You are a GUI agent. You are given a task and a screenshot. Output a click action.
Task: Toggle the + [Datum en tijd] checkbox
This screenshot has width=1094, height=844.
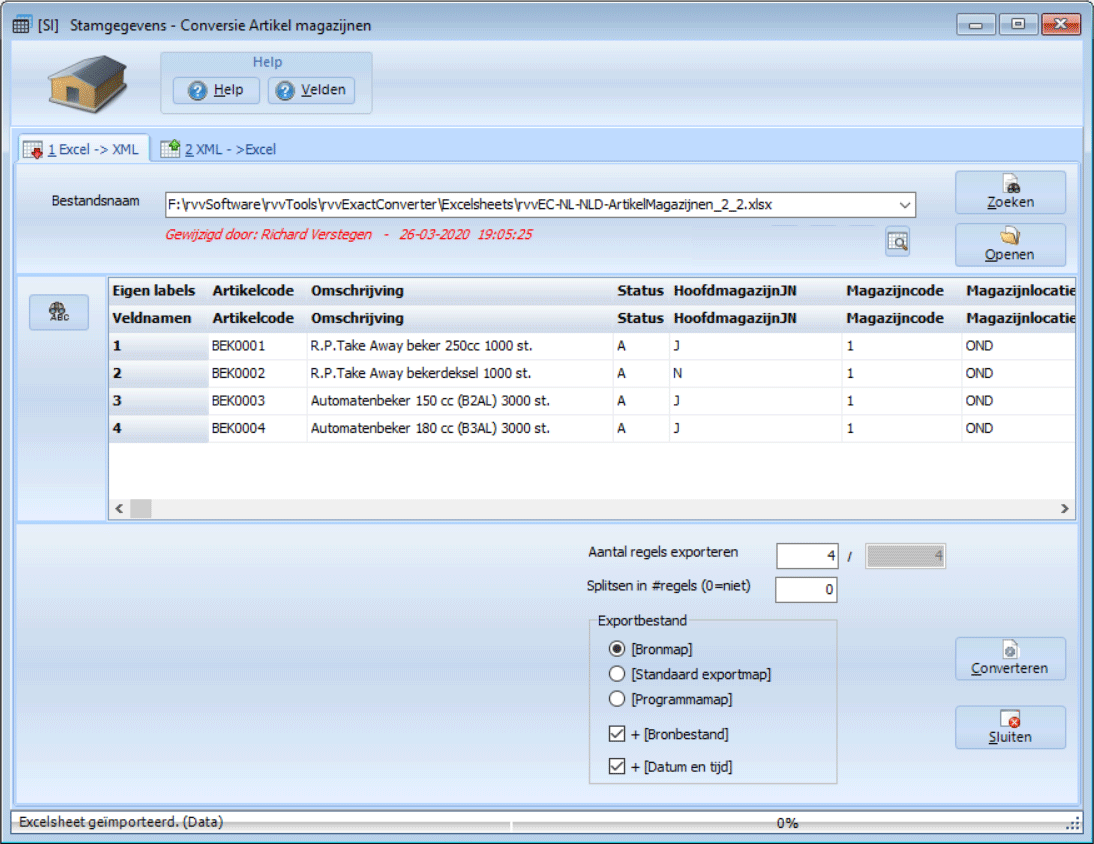(617, 767)
